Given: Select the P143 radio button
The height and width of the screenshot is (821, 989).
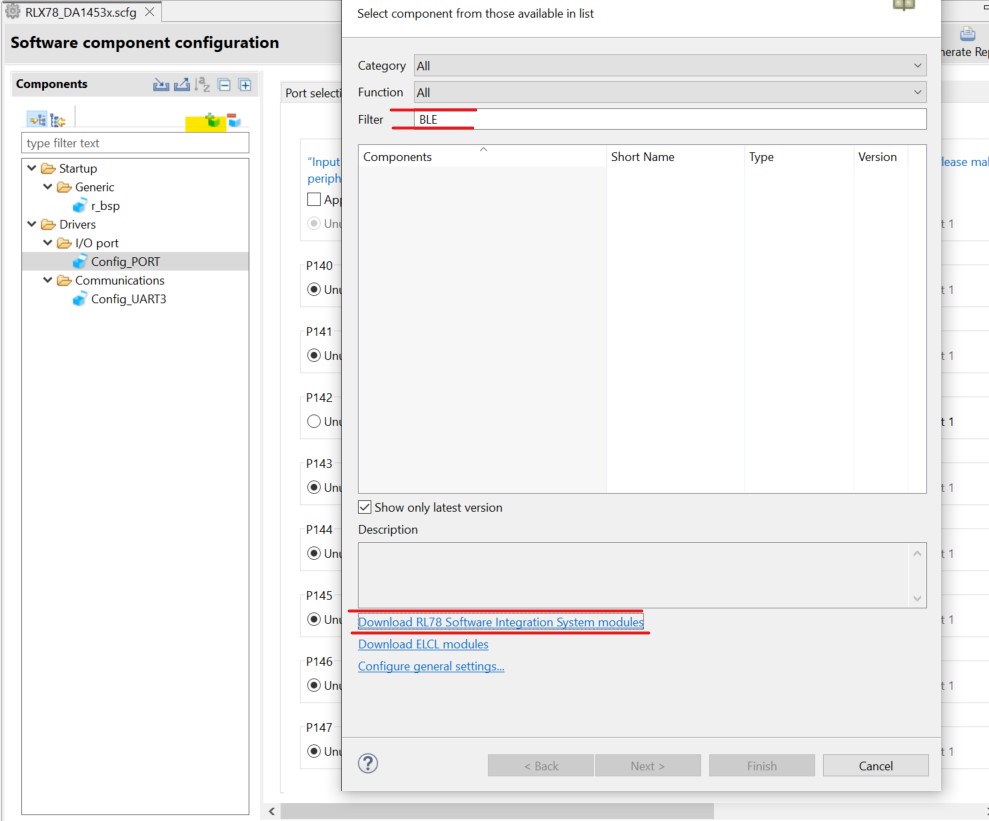Looking at the screenshot, I should pos(313,487).
